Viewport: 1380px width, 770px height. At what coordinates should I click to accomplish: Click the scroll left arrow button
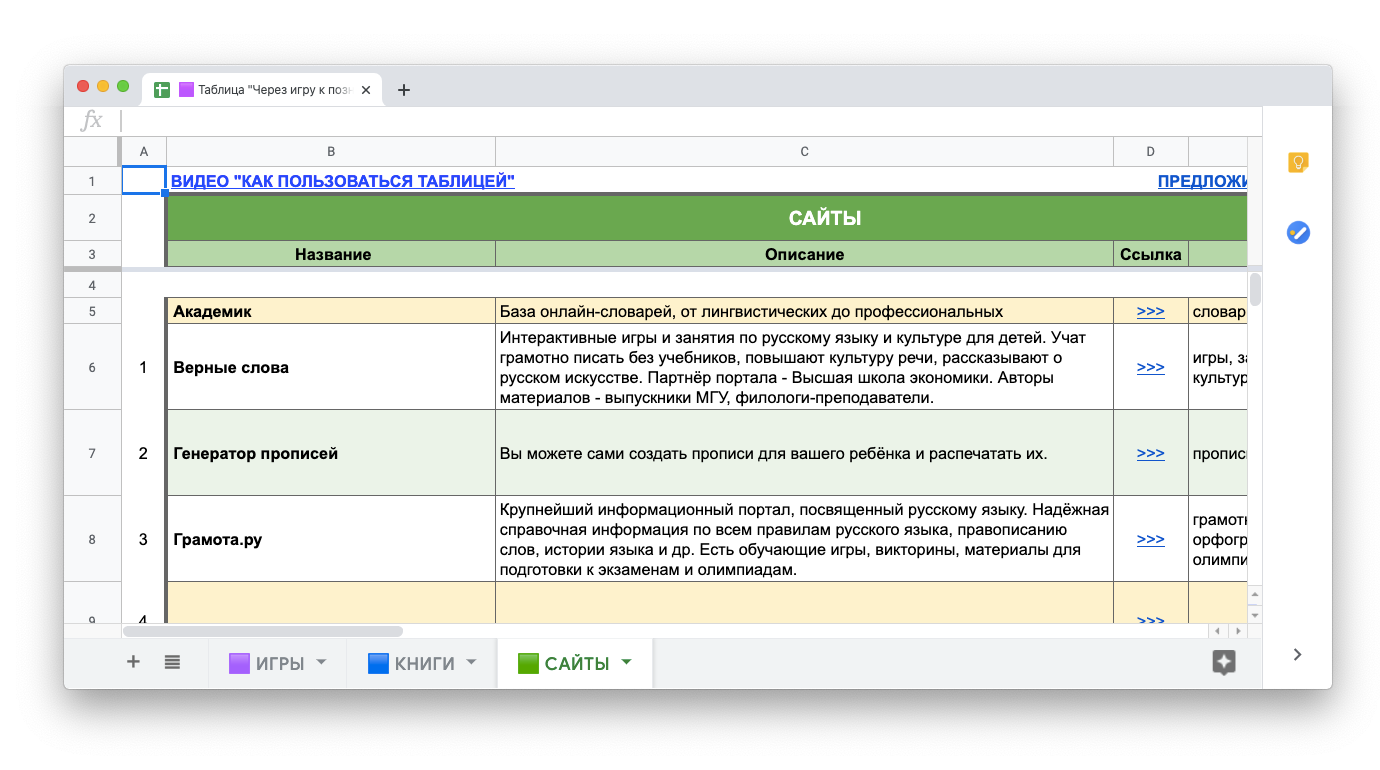click(1218, 631)
